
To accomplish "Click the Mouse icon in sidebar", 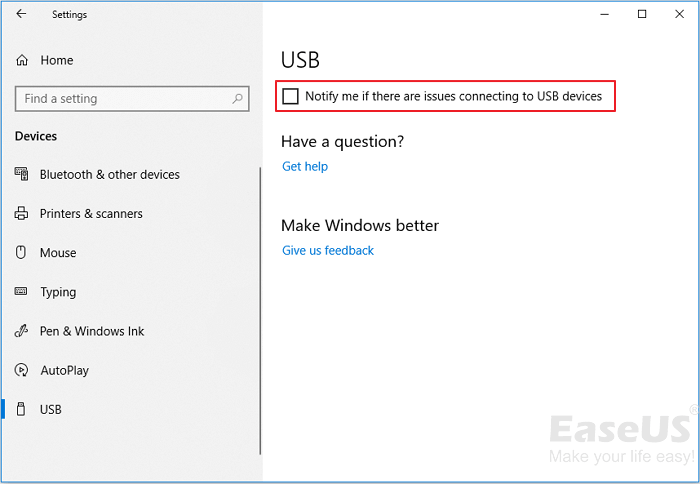I will tap(21, 252).
